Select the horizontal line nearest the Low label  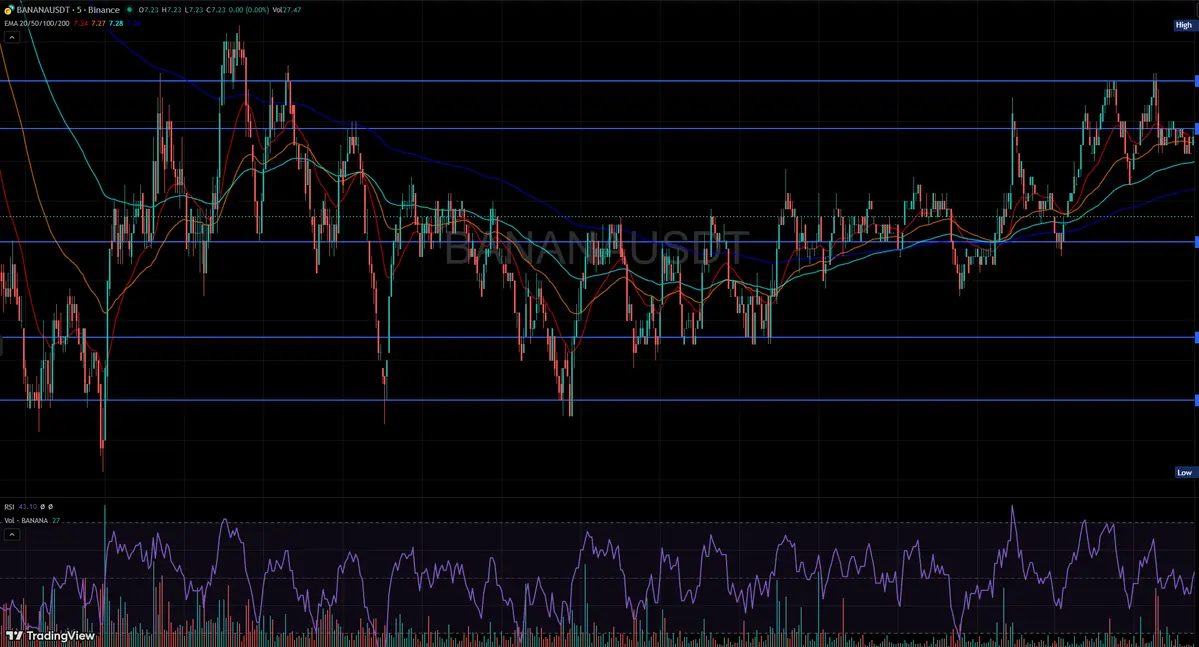(596, 400)
